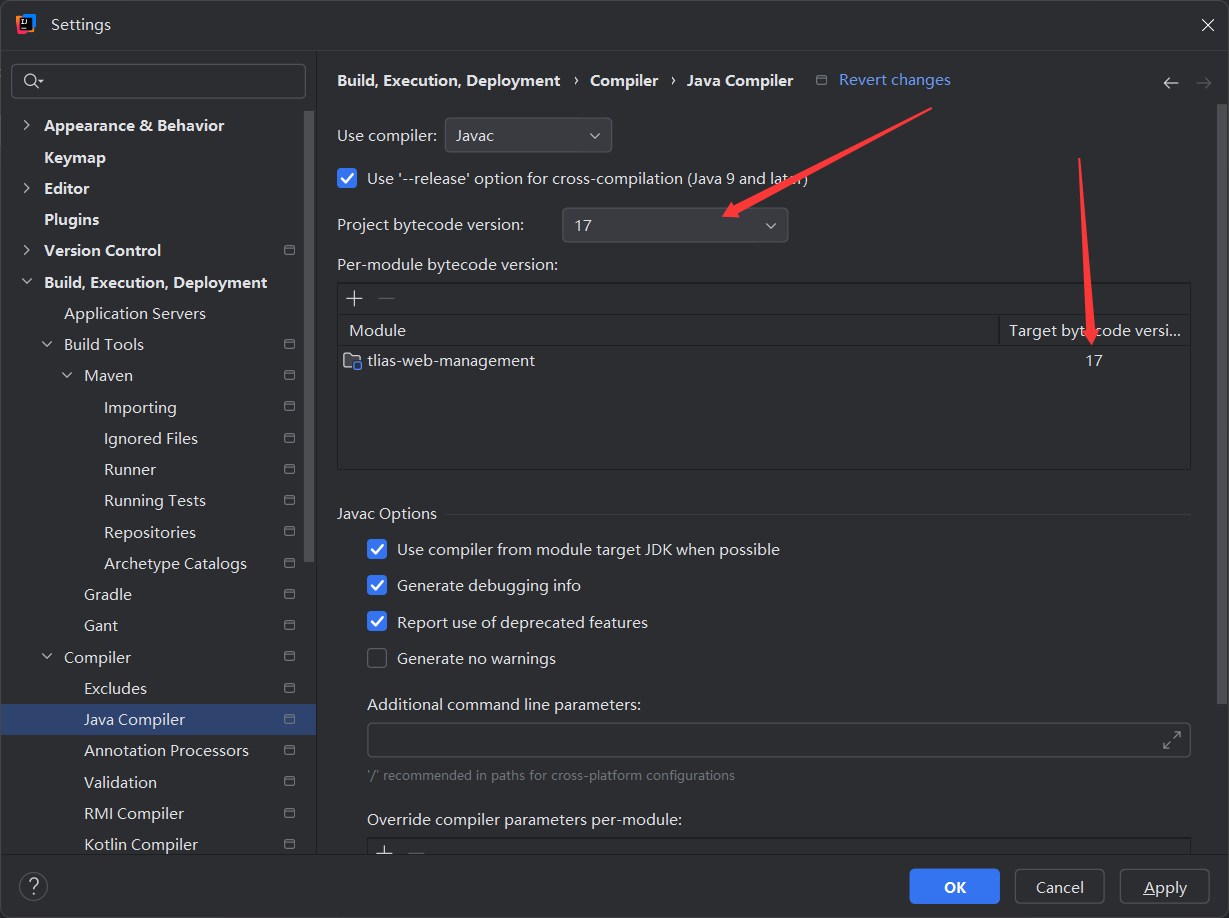The image size is (1229, 918).
Task: Click Build, Execution, Deployment breadcrumb
Action: (x=449, y=81)
